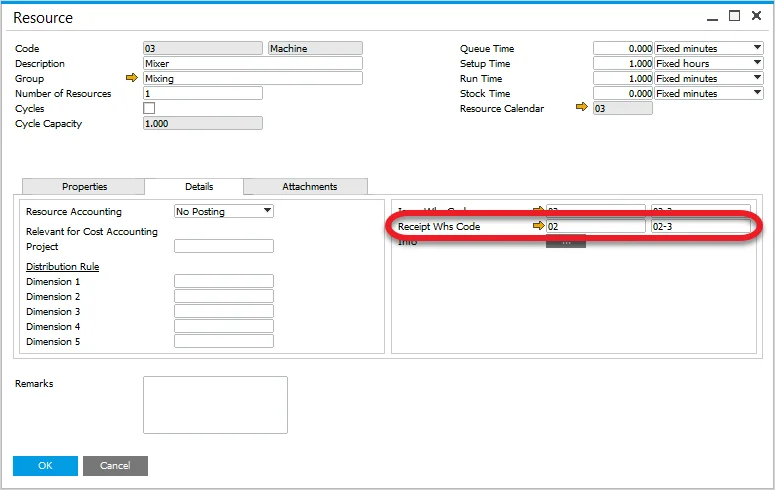Toggle the Cycles checkbox
Screen dimensions: 775x490
click(x=149, y=108)
